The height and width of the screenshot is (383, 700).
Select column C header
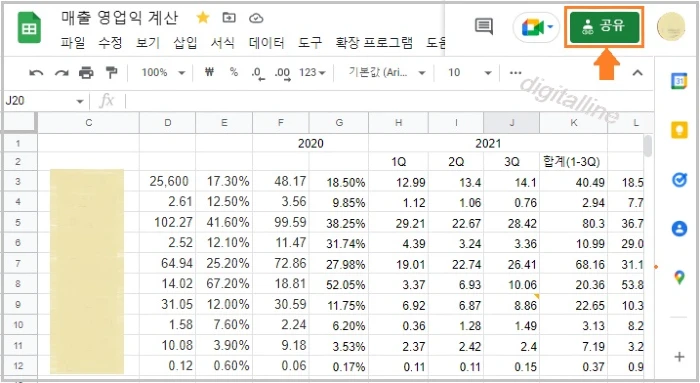pyautogui.click(x=88, y=123)
